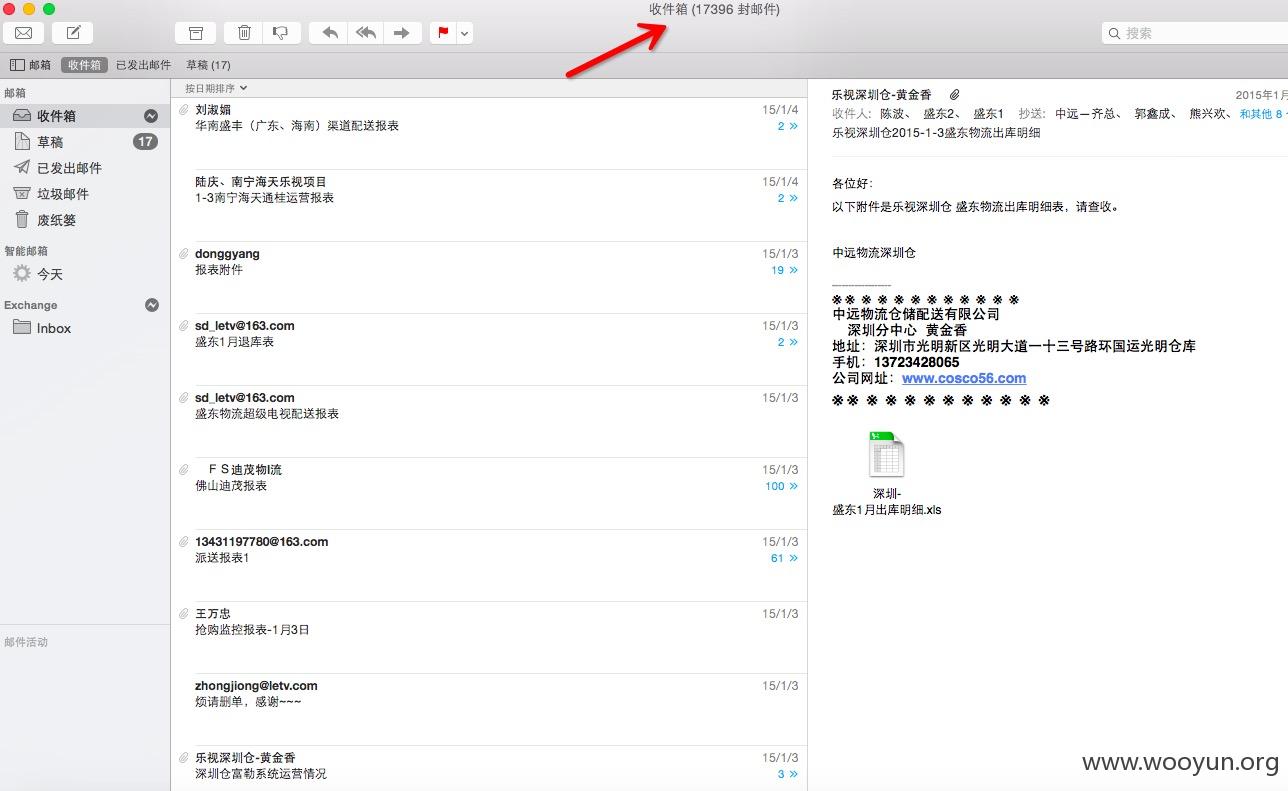Screen dimensions: 1288x791
Task: Expand 收件箱 with its circled chevron
Action: click(x=151, y=116)
